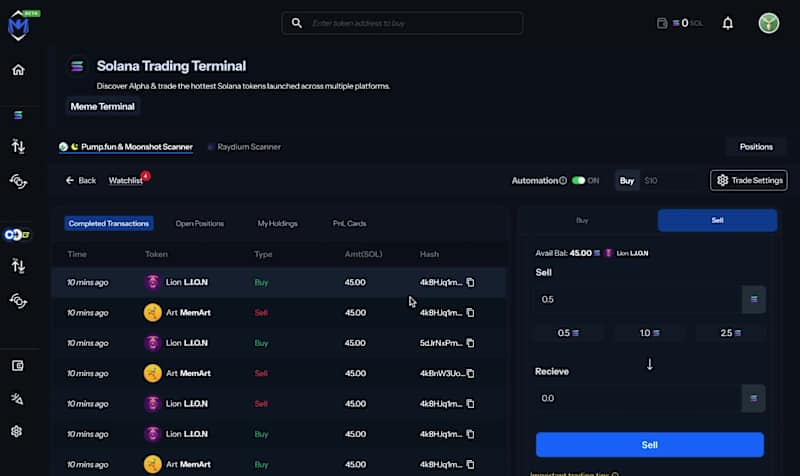Screen dimensions: 800x476
Task: Copy the 5dJrNxPm transaction hash
Action: pos(471,343)
